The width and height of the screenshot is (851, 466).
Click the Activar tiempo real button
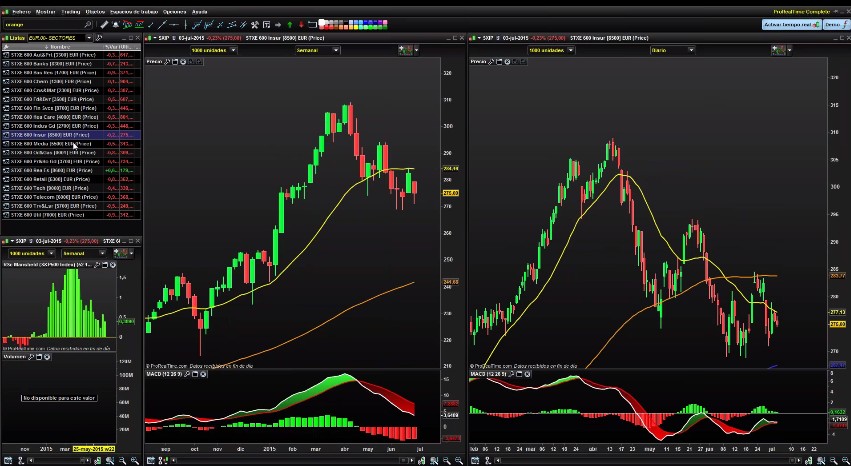pos(791,24)
